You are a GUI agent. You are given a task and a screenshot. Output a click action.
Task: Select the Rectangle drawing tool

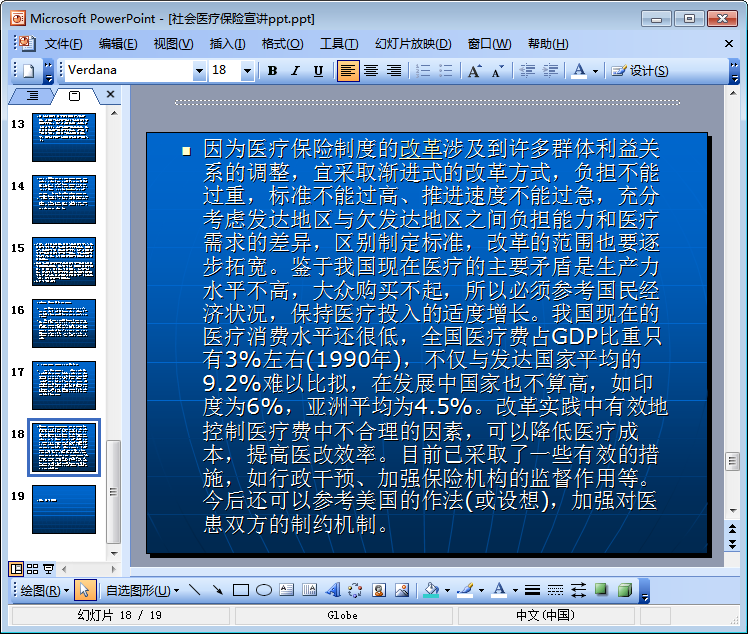[x=241, y=591]
